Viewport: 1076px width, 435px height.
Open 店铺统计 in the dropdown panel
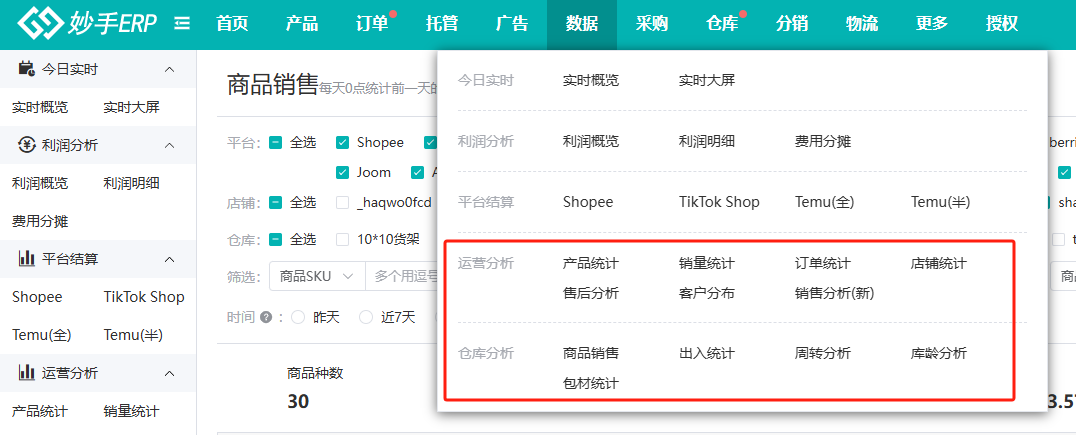pyautogui.click(x=939, y=263)
